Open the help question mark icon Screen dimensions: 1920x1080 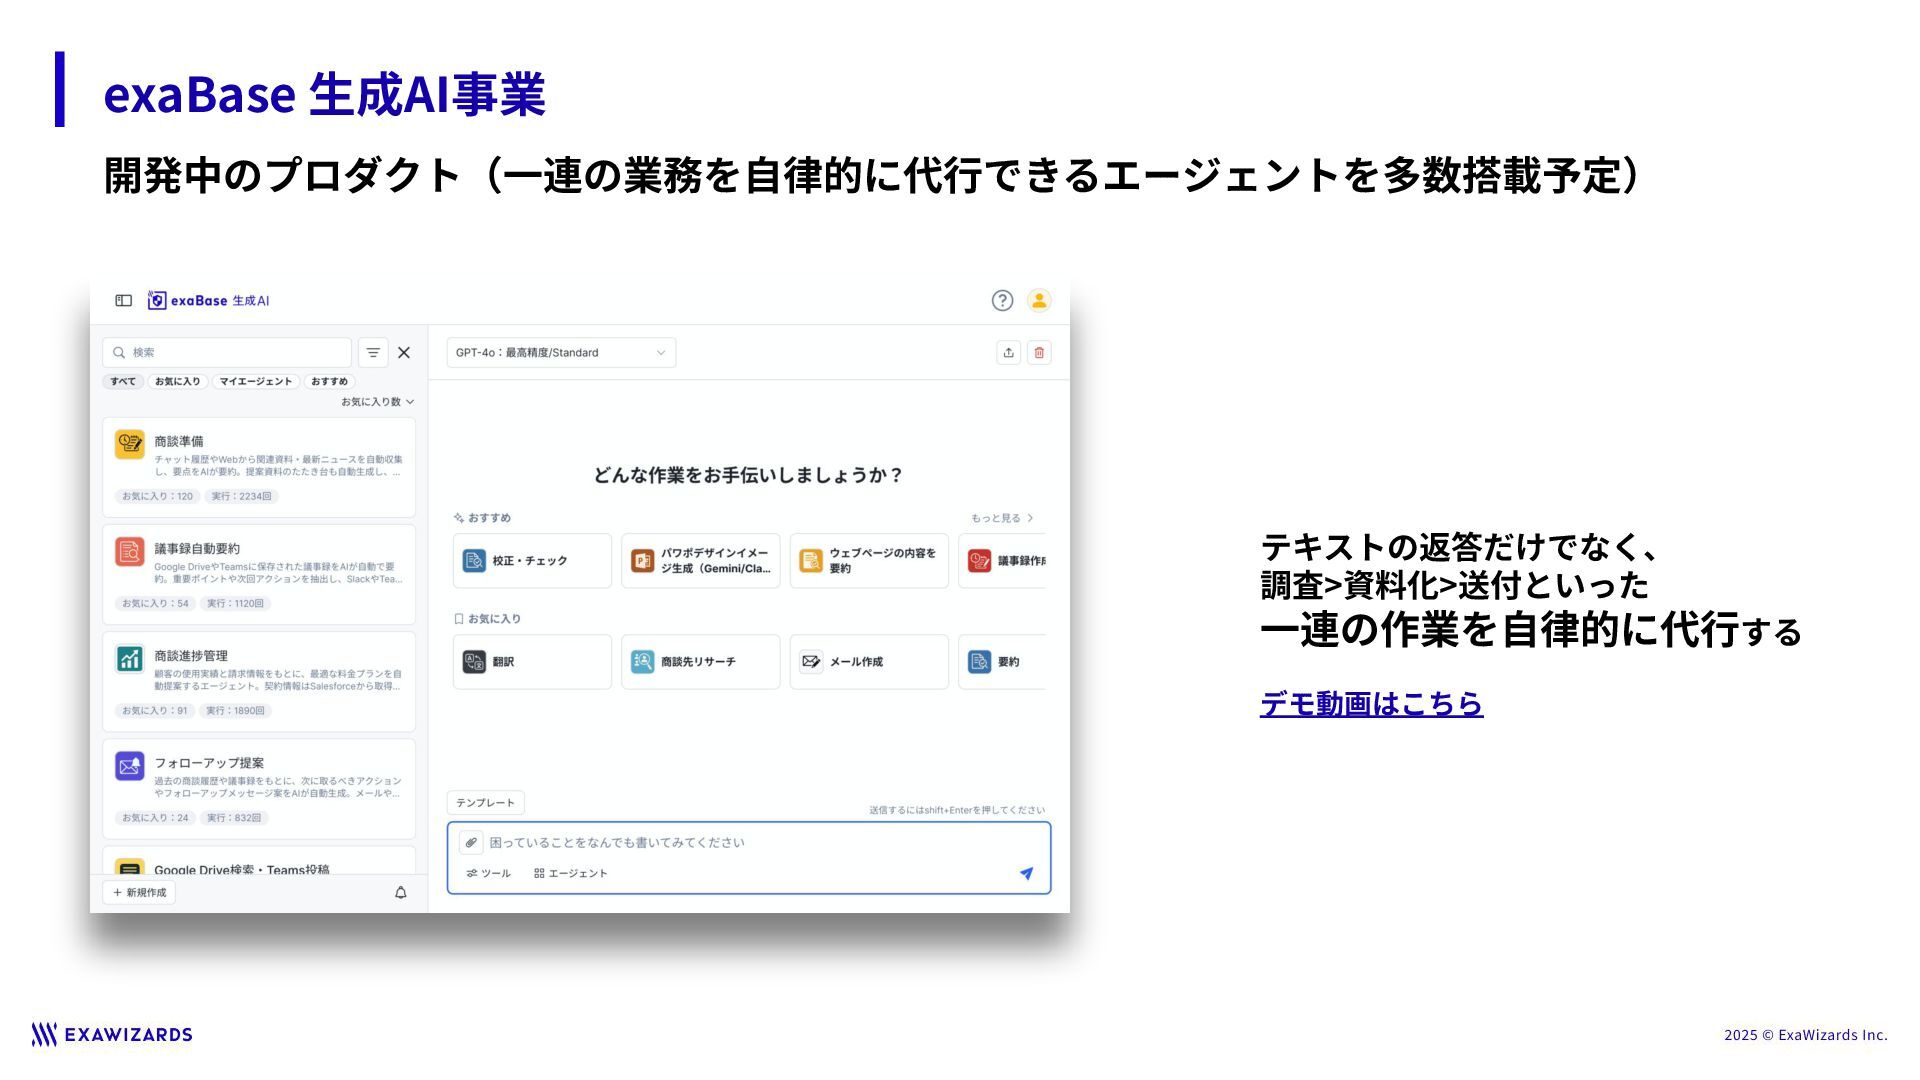(x=1002, y=300)
